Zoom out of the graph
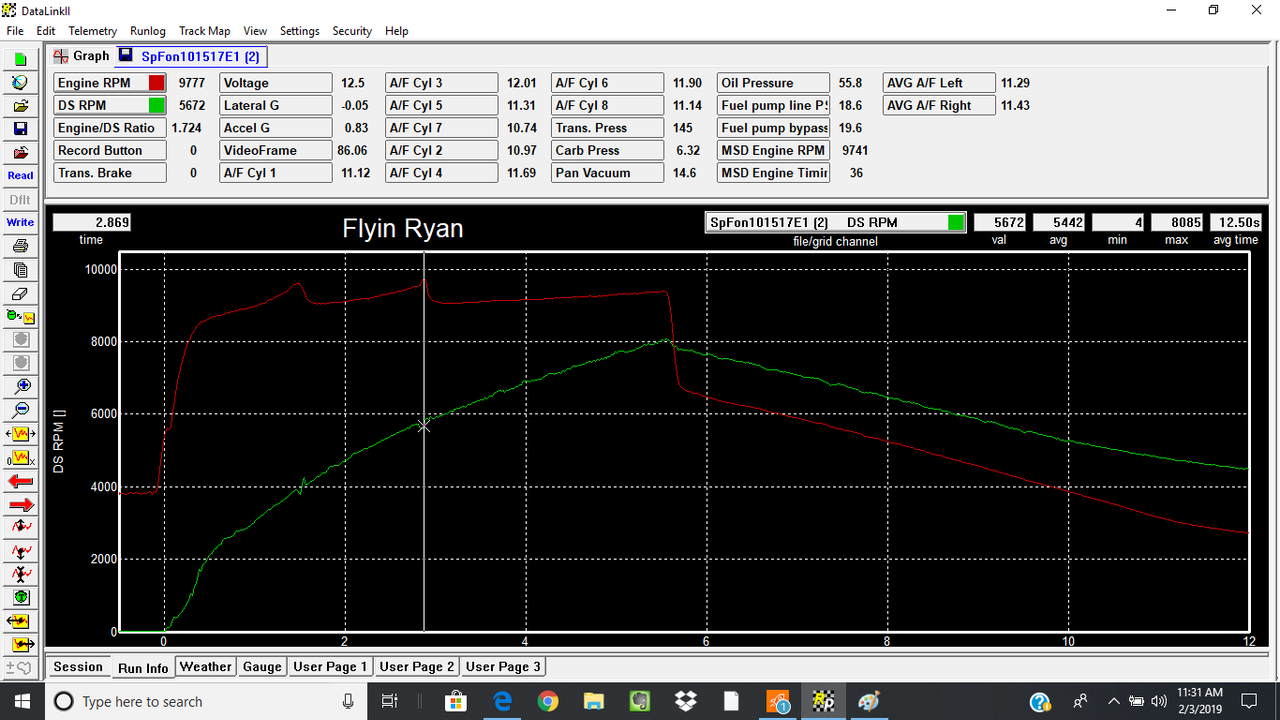 [x=20, y=409]
